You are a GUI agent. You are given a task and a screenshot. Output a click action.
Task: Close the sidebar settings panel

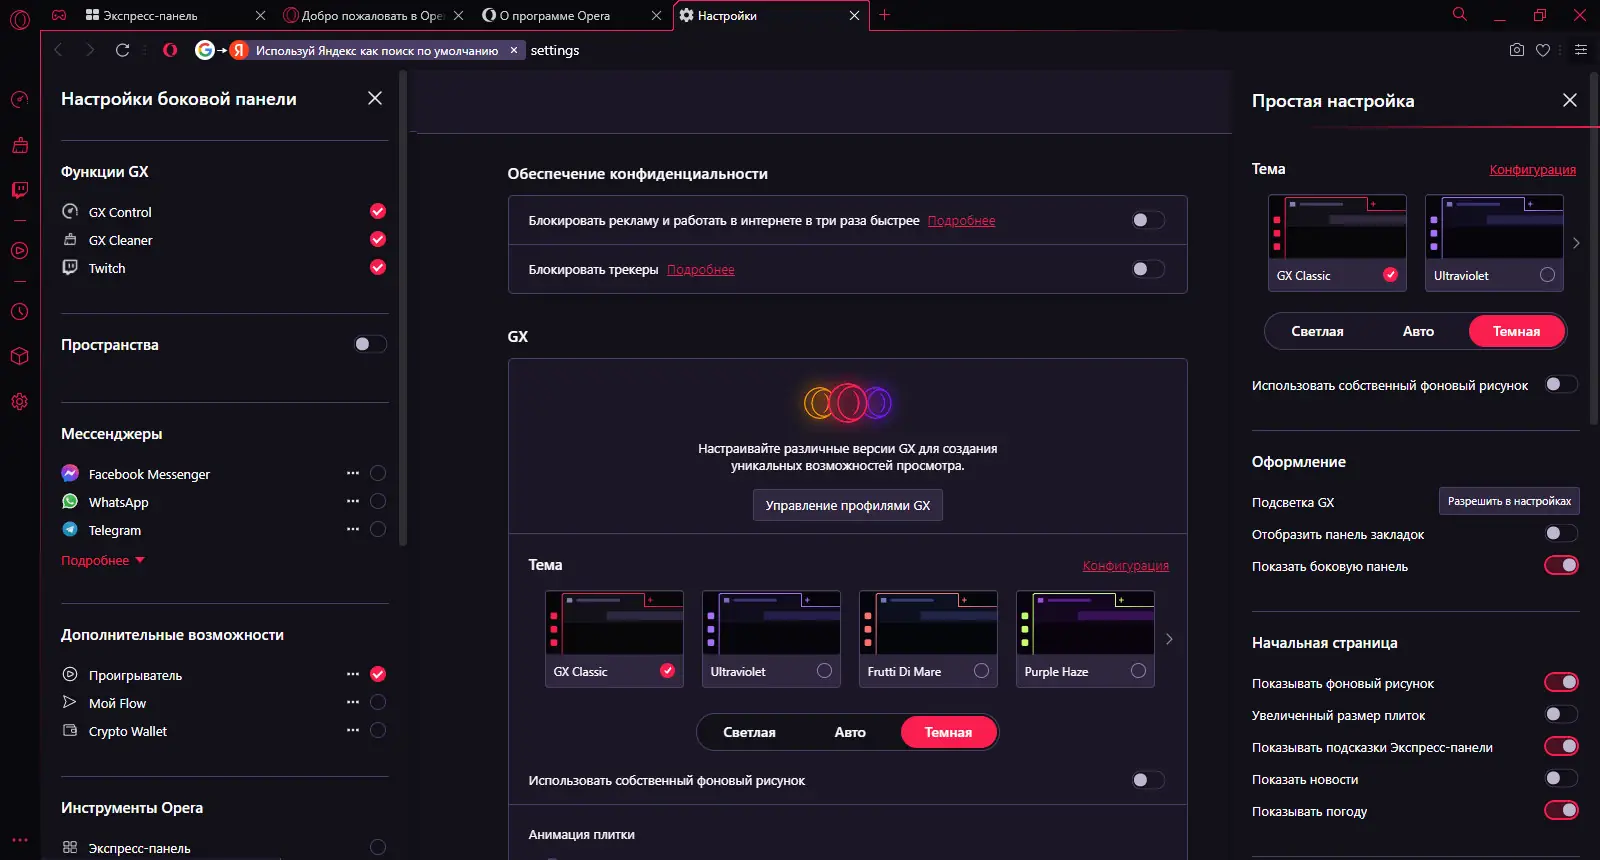click(x=375, y=98)
